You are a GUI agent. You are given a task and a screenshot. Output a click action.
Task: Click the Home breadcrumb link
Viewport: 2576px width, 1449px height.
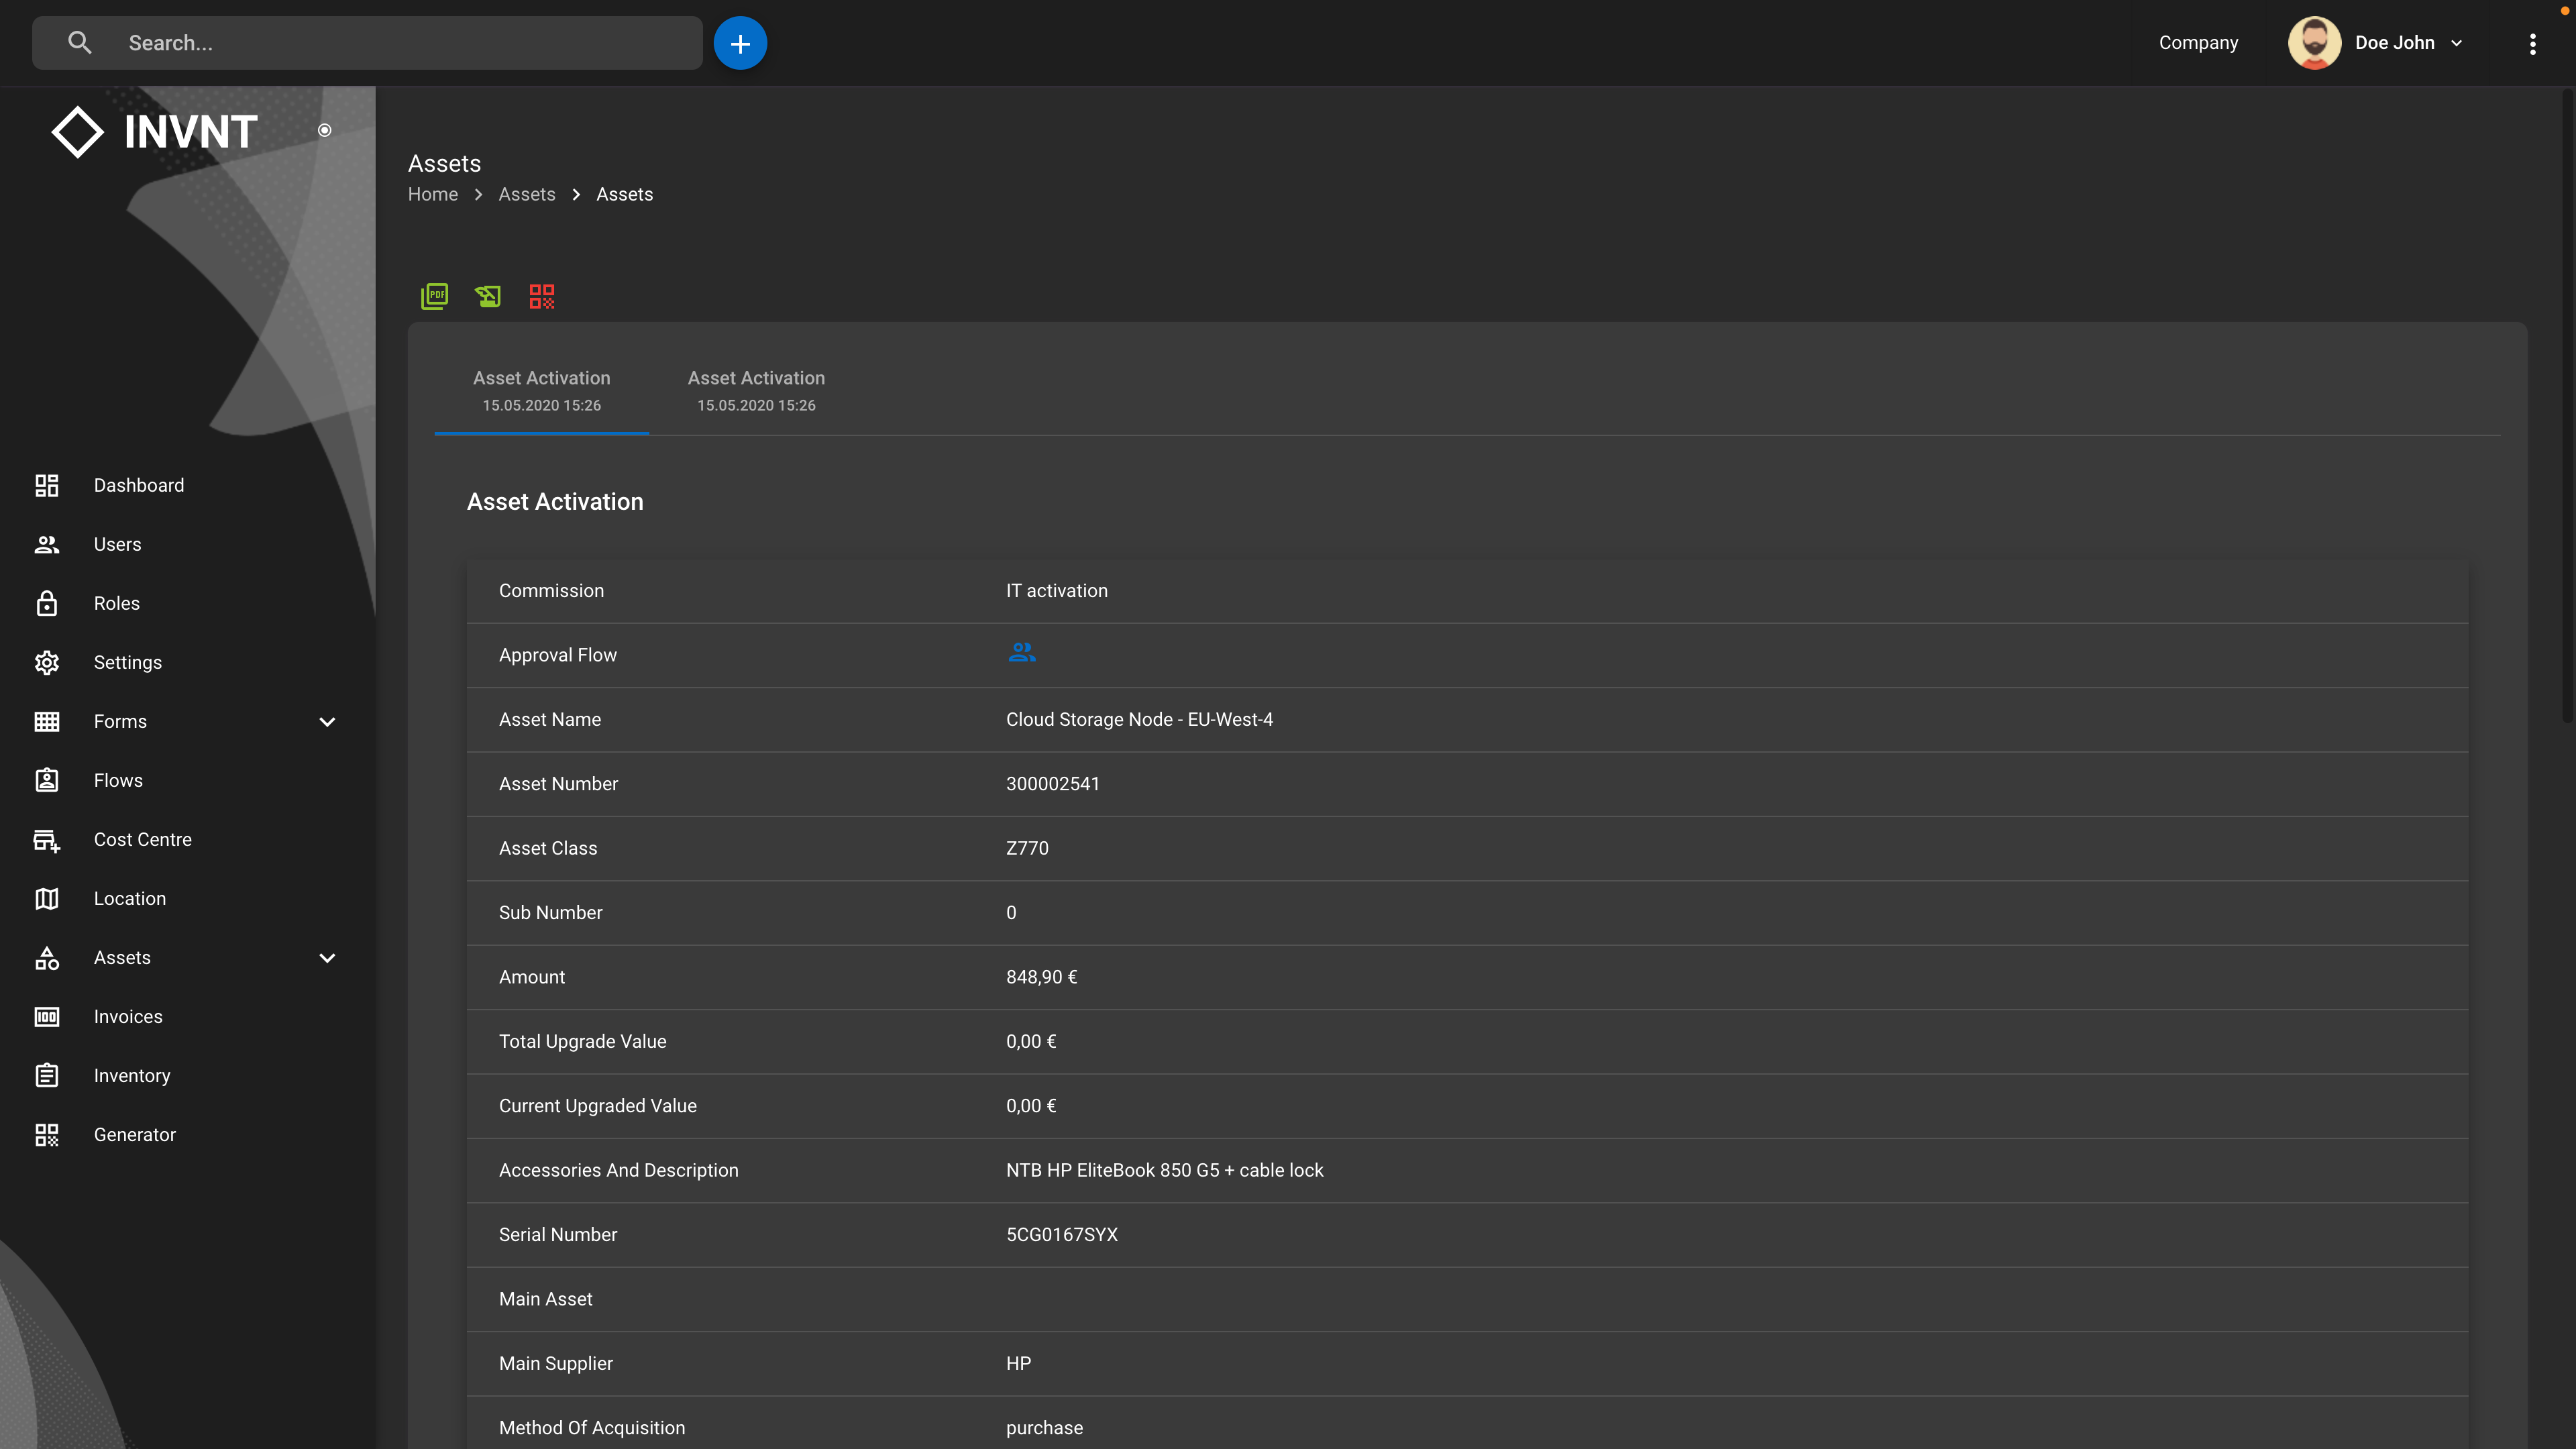point(432,194)
